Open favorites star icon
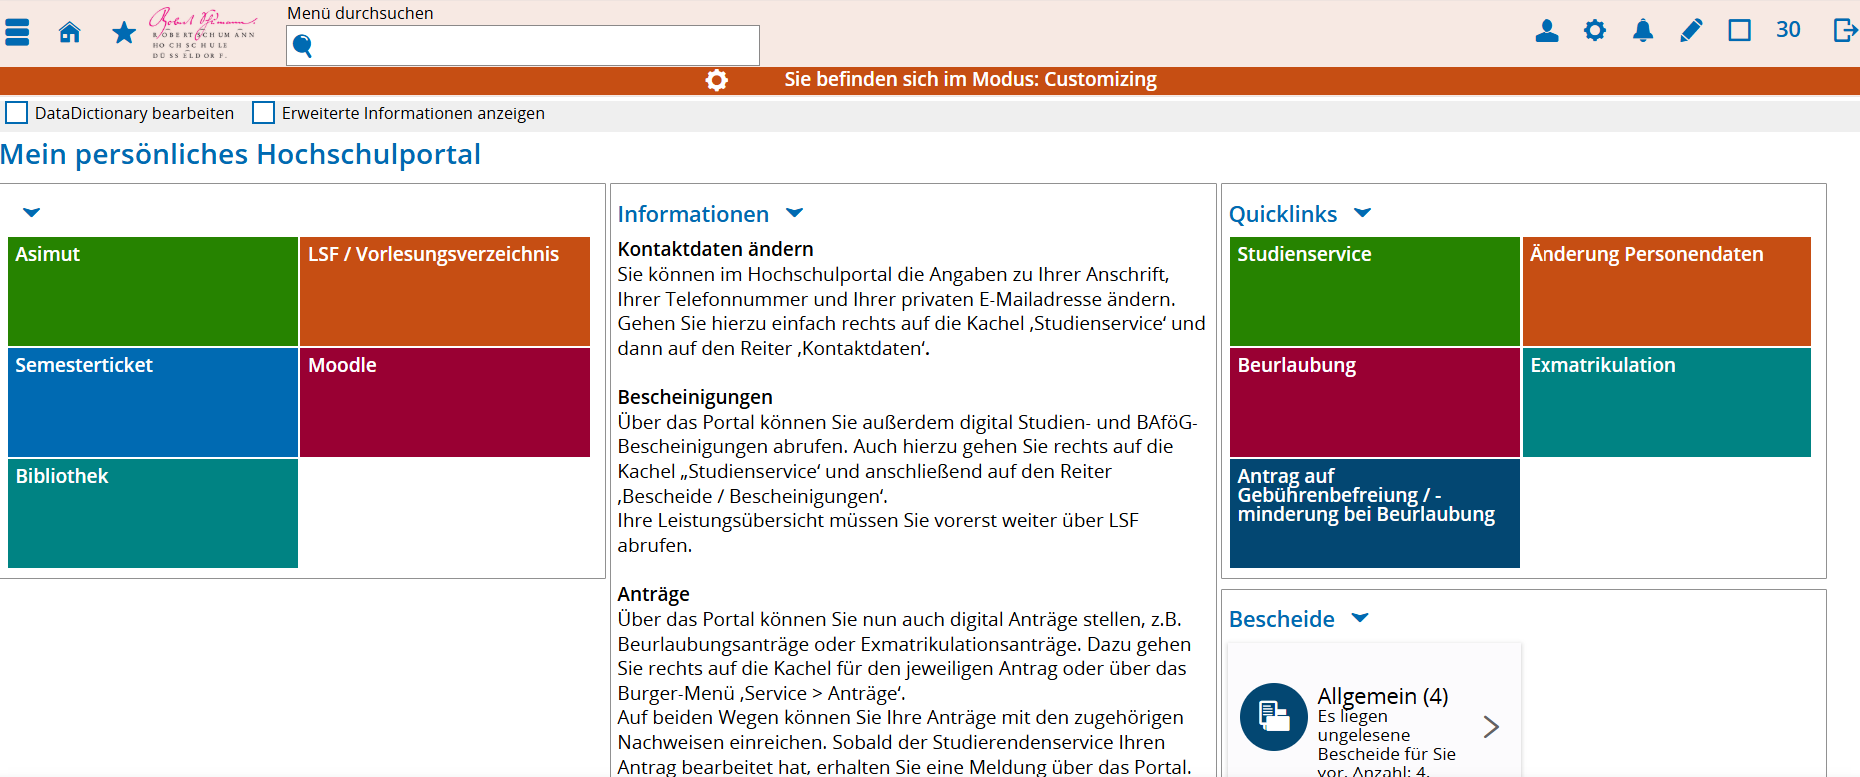The width and height of the screenshot is (1860, 777). [x=124, y=33]
